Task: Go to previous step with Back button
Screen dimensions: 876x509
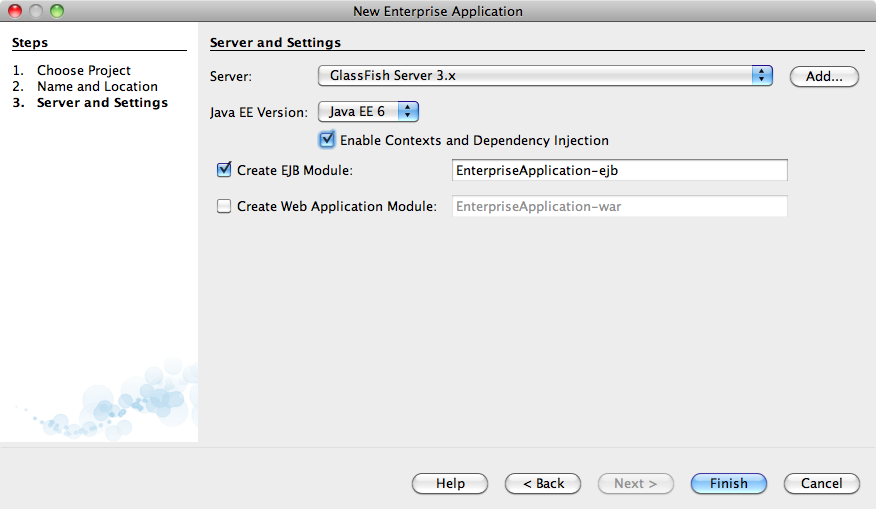Action: [x=543, y=483]
